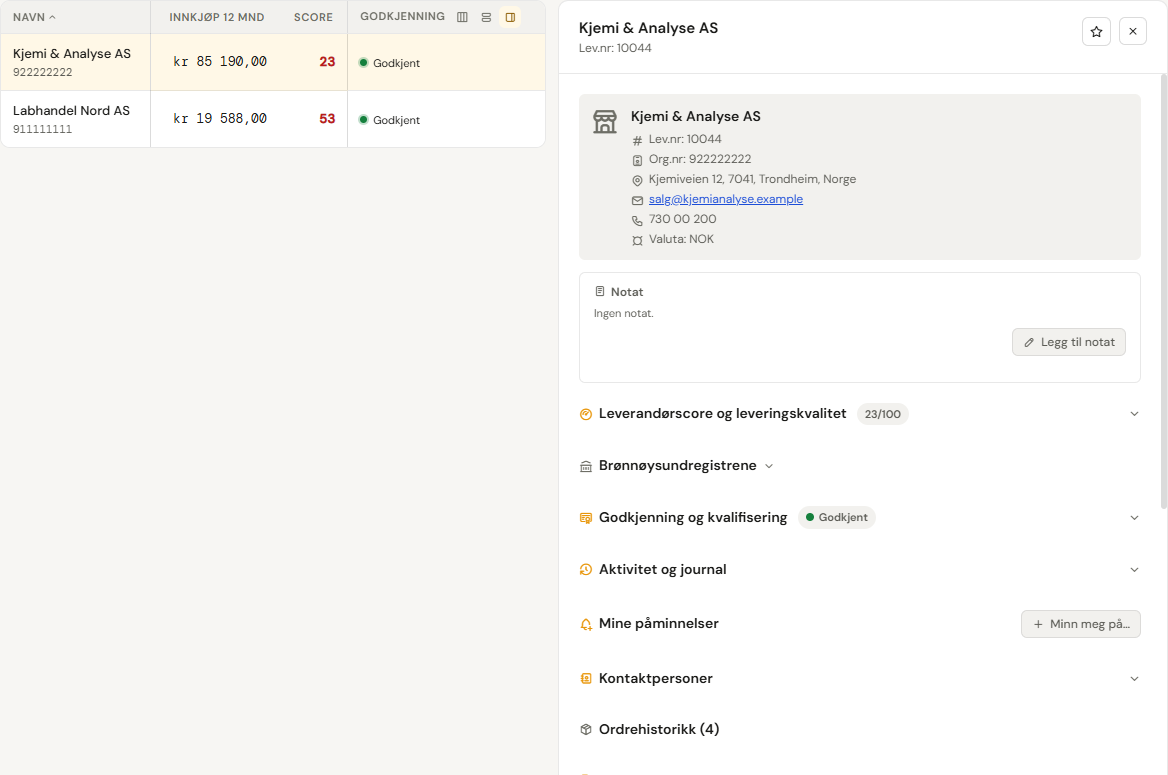
Task: Click Godkjent status in Kjemi & Analyse row
Action: (x=390, y=63)
